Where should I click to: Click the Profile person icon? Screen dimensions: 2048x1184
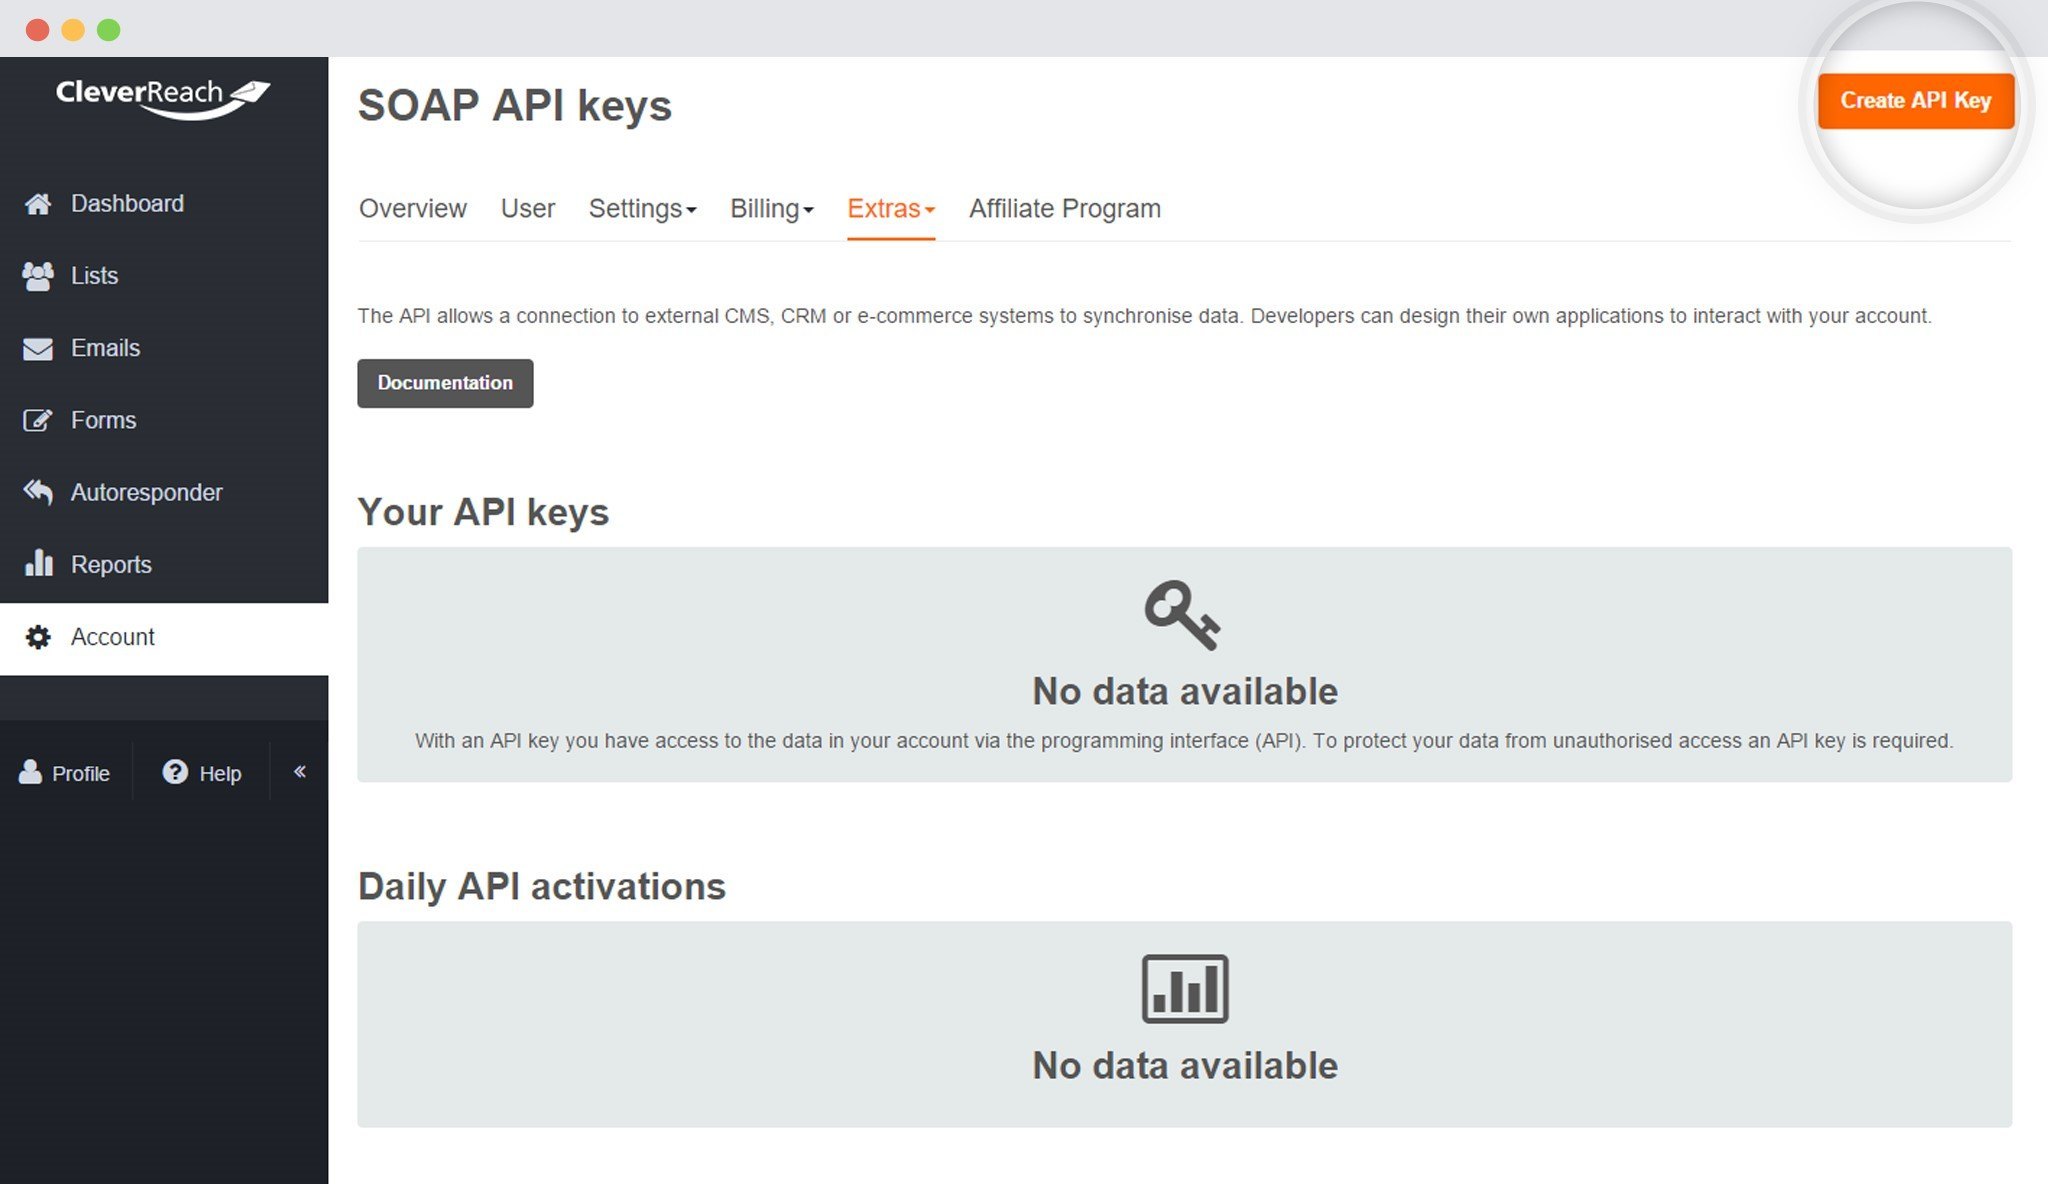[30, 772]
